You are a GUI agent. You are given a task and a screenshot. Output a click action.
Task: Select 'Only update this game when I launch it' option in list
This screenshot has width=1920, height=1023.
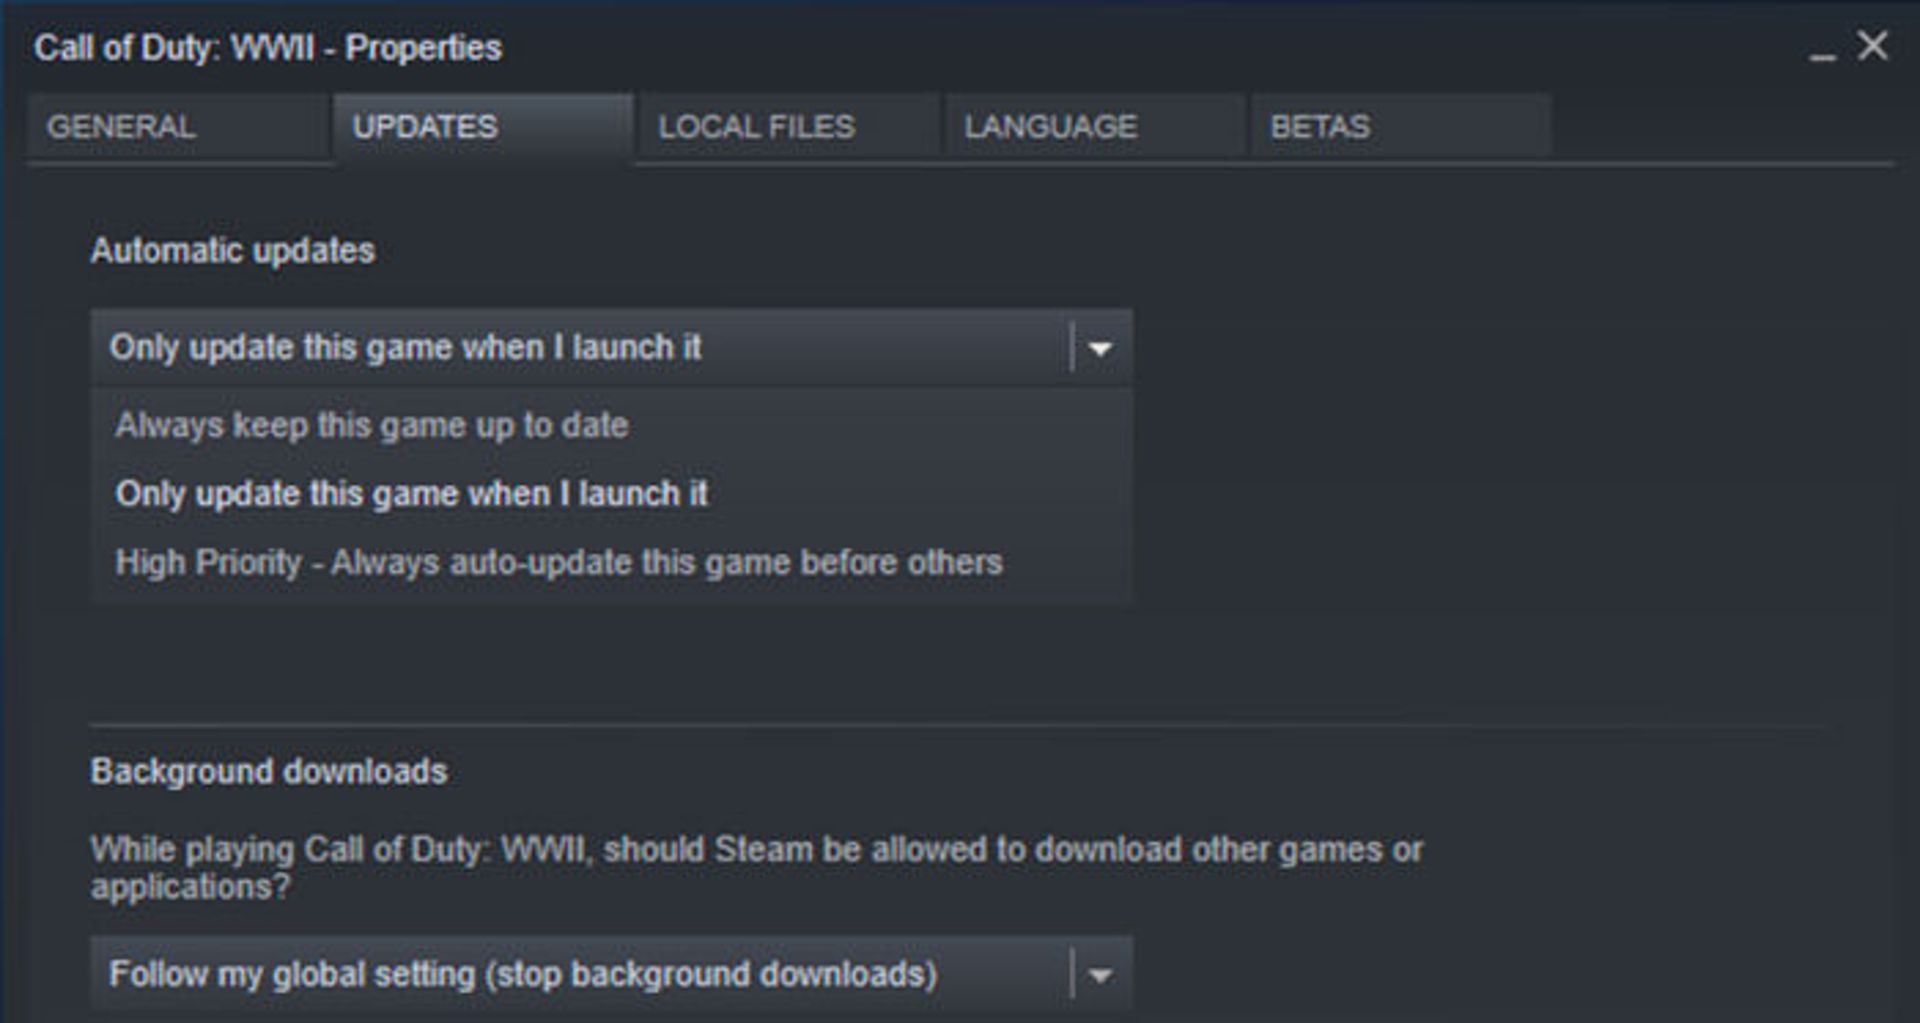coord(612,494)
